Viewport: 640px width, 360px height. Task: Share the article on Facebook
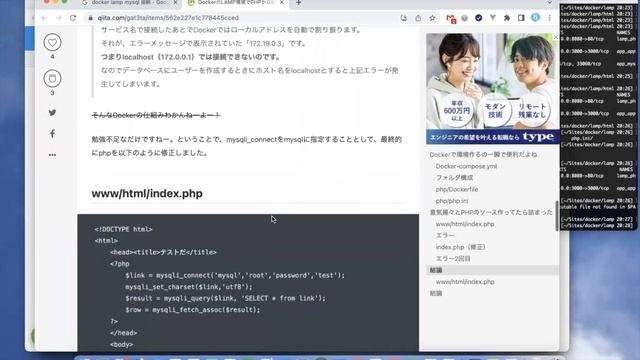[52, 134]
